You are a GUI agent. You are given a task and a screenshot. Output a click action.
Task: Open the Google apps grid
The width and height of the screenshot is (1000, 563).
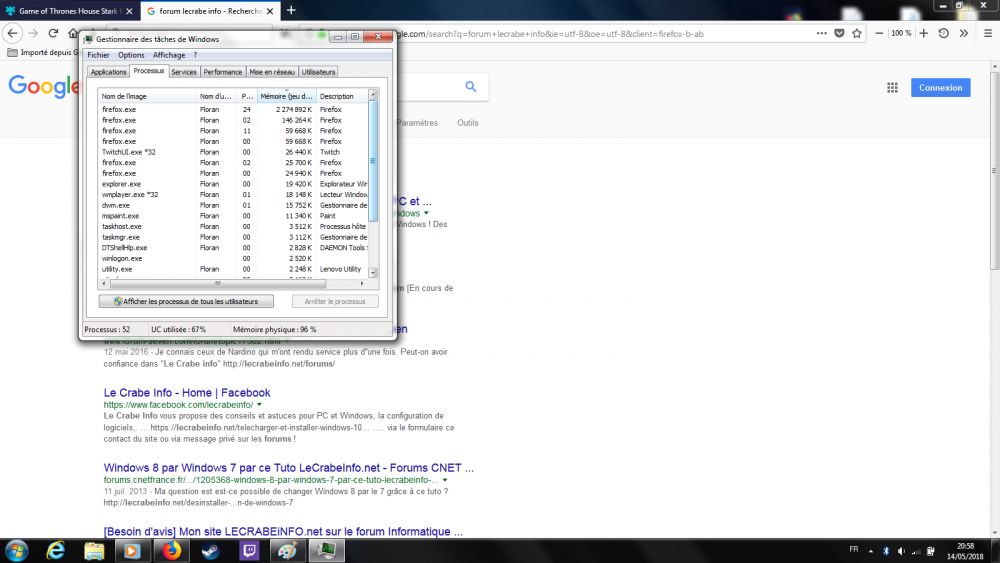pos(892,88)
